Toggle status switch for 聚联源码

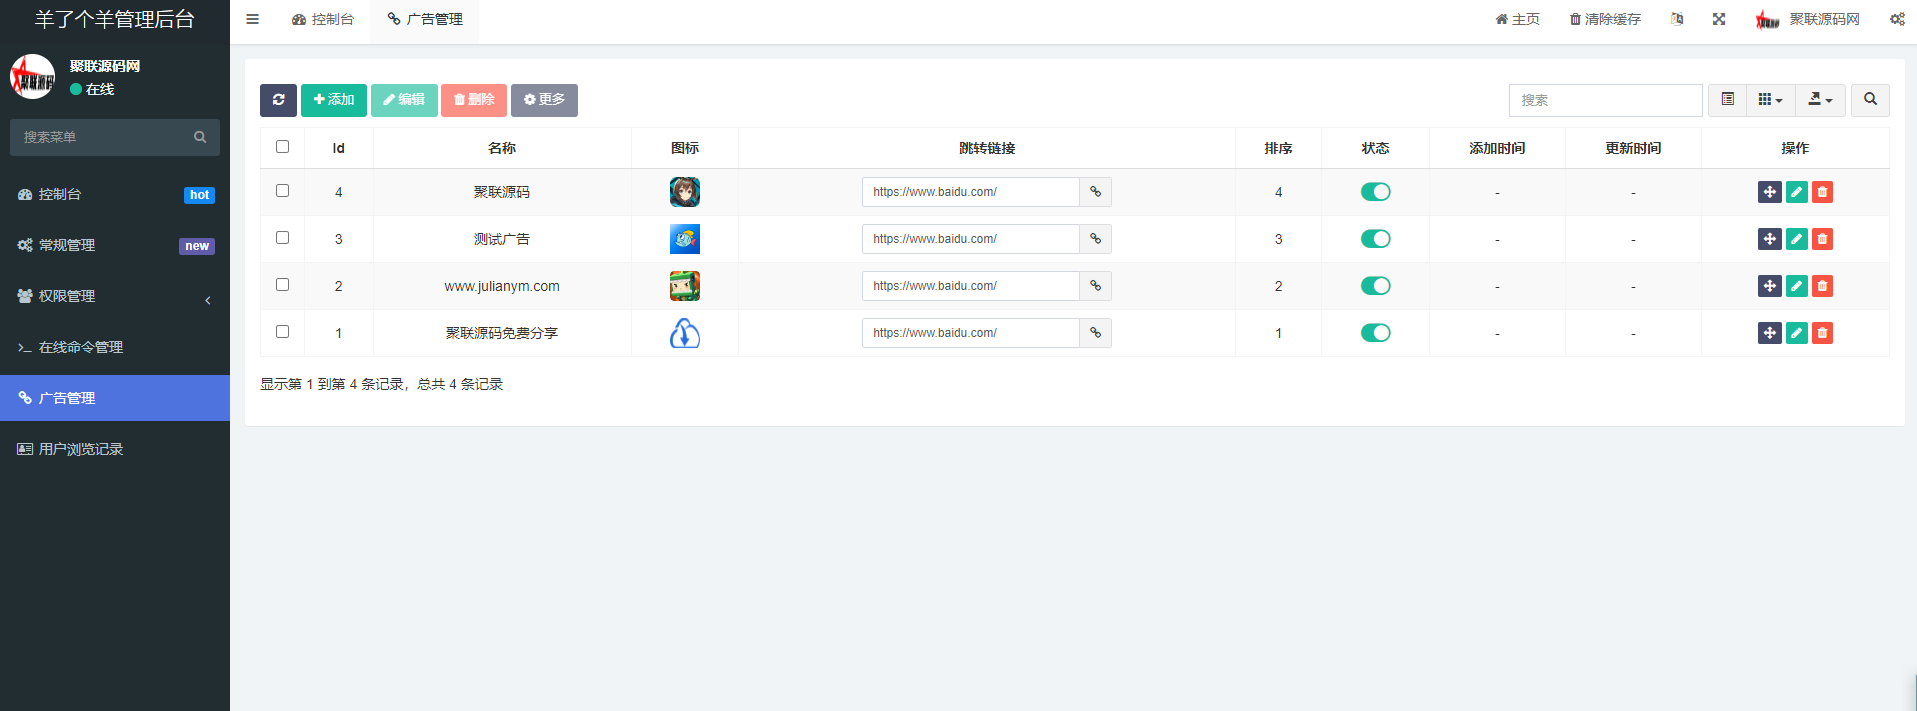tap(1375, 192)
